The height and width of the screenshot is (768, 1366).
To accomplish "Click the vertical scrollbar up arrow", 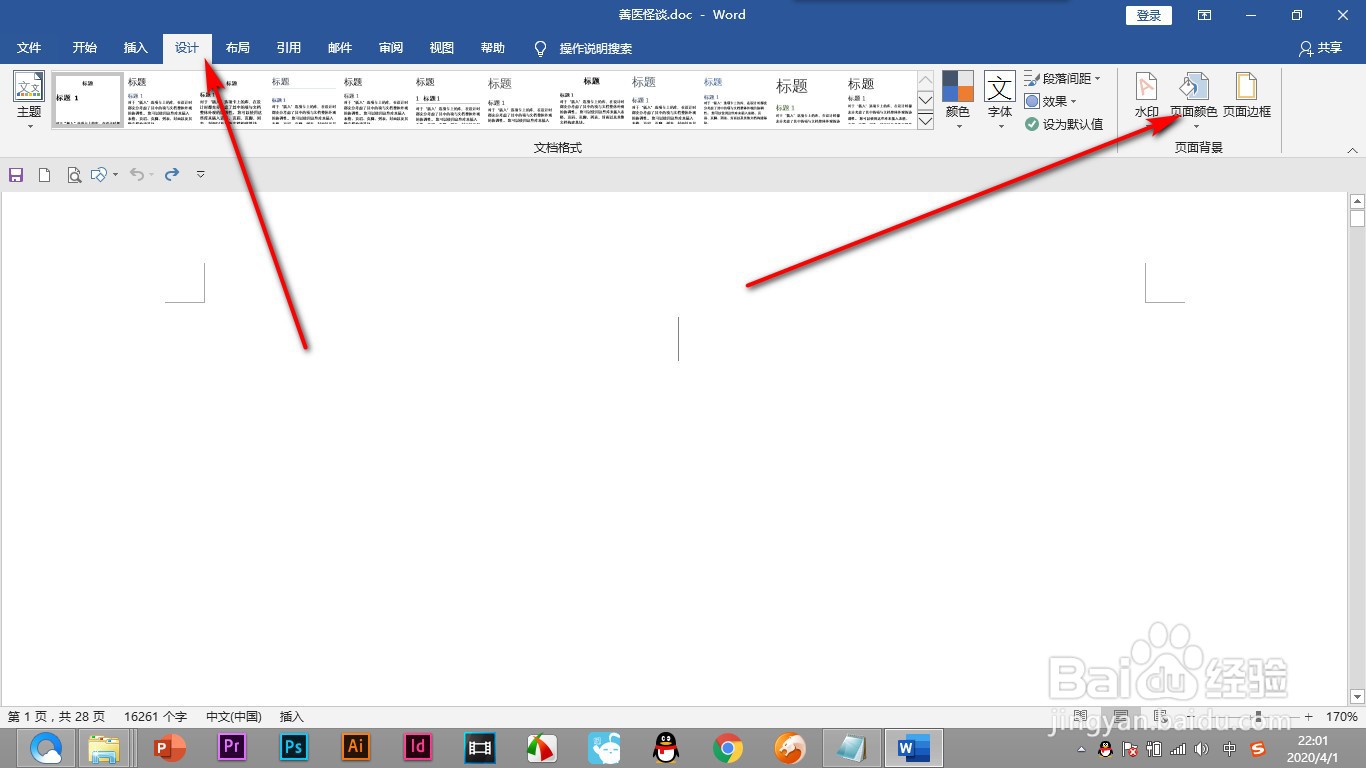I will 1357,201.
